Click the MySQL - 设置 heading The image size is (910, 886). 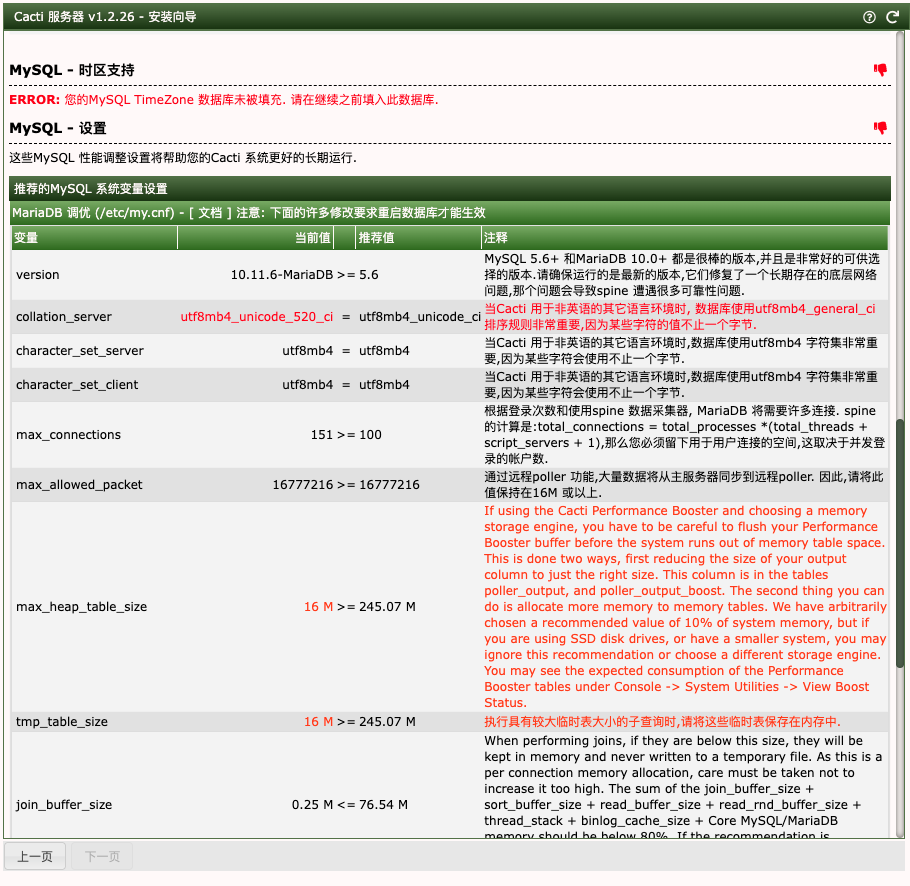point(58,128)
